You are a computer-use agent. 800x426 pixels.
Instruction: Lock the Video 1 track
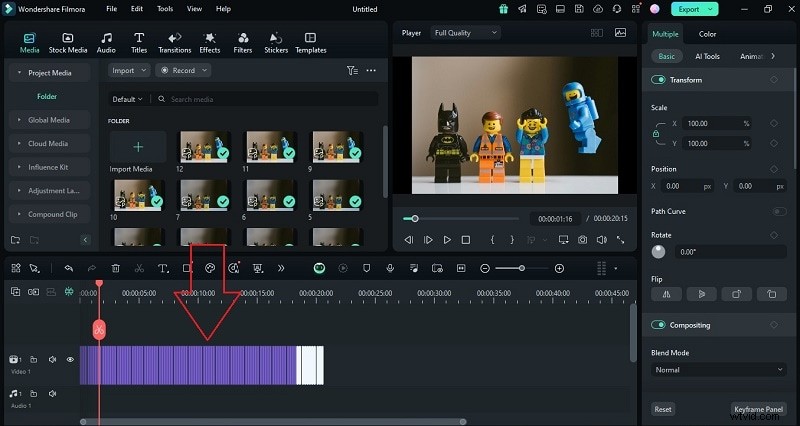click(34, 360)
